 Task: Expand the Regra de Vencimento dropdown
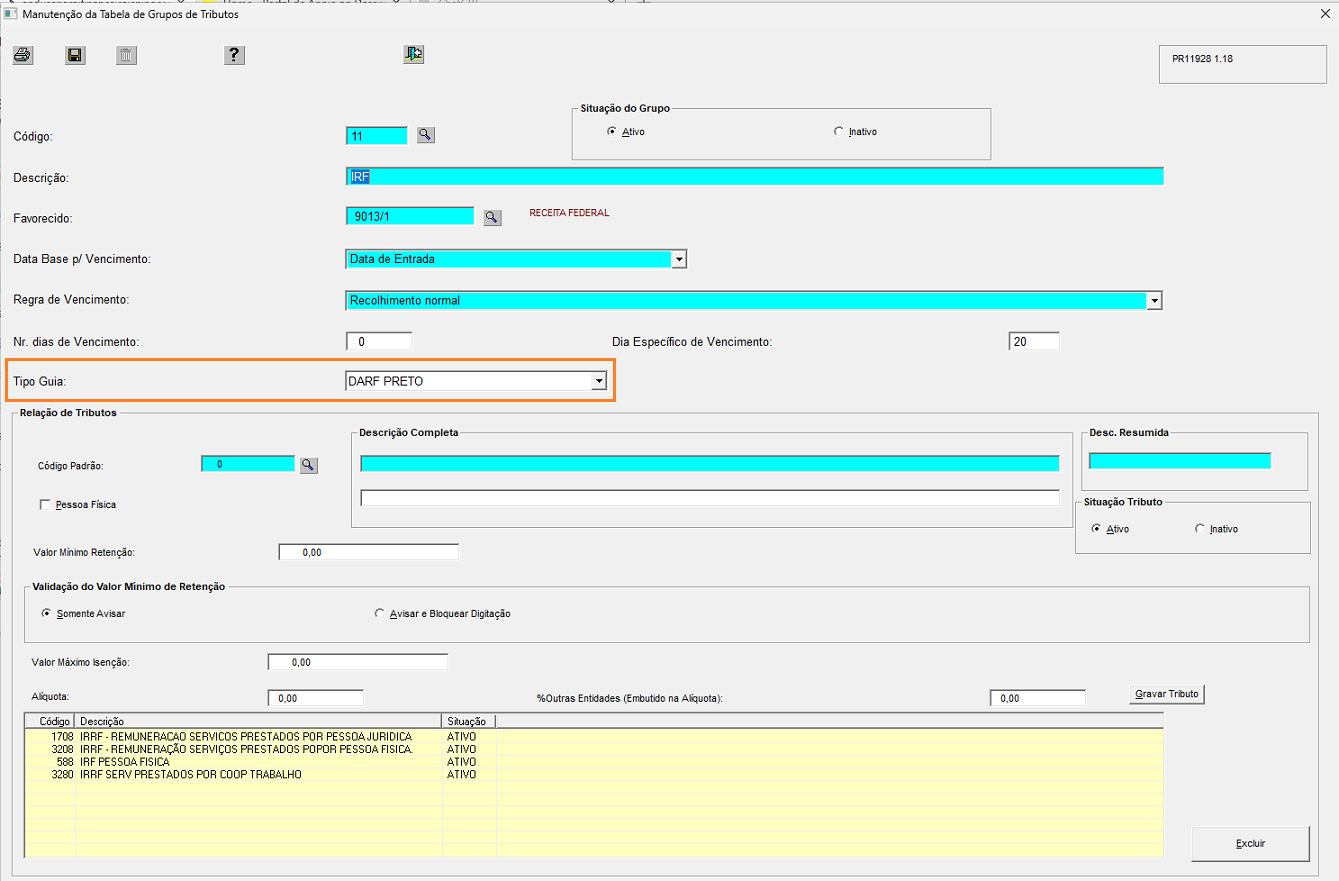click(x=1154, y=300)
